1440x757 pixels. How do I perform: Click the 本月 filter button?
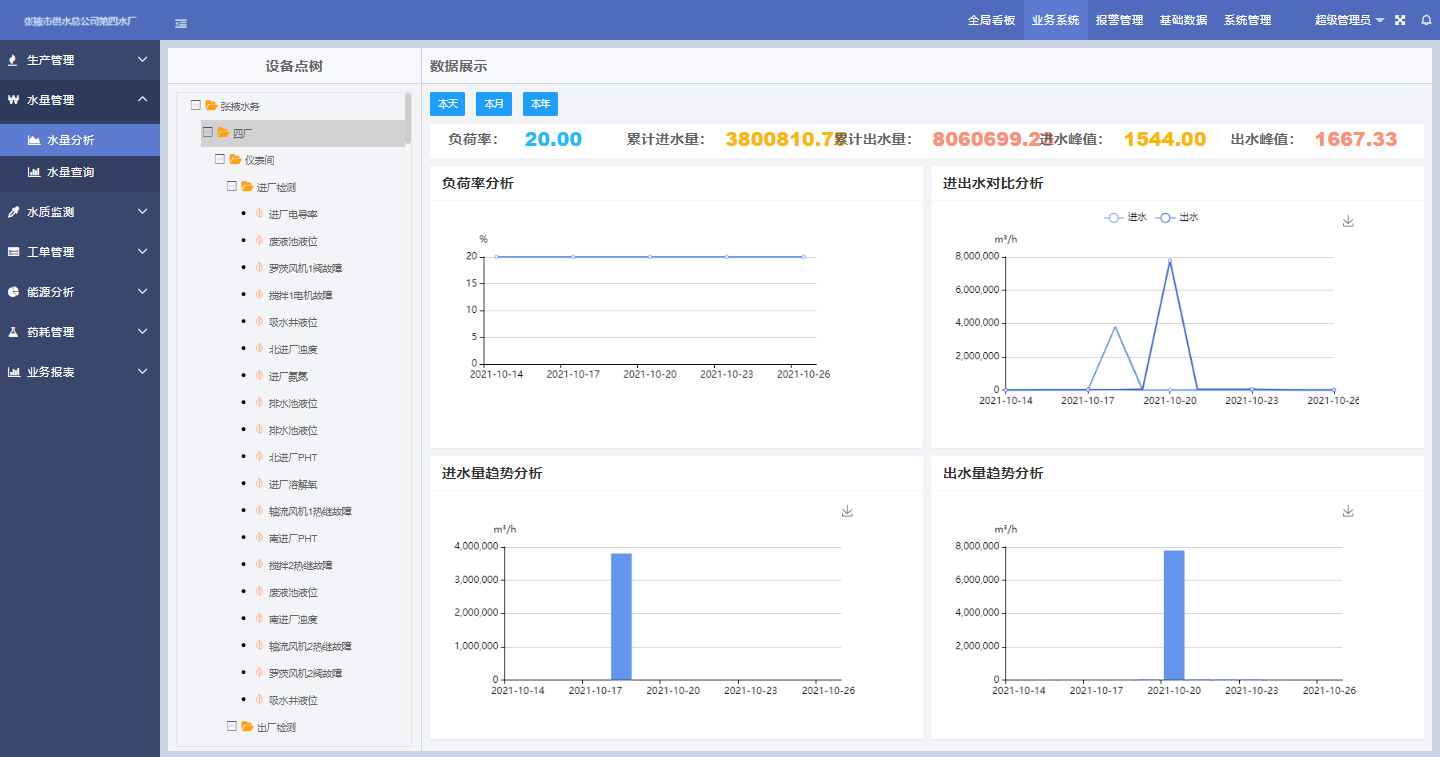coord(494,104)
